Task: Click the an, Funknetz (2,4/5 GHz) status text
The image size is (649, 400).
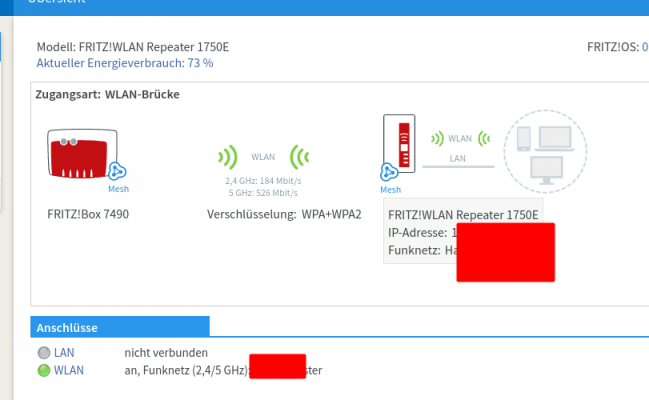Action: click(x=186, y=370)
